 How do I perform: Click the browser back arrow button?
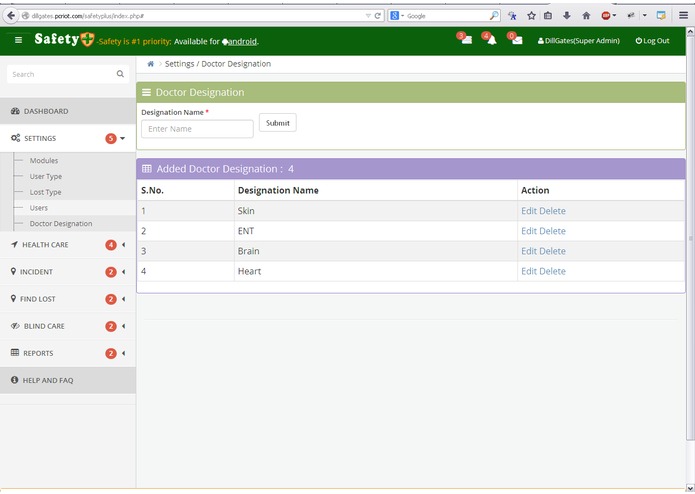[11, 16]
